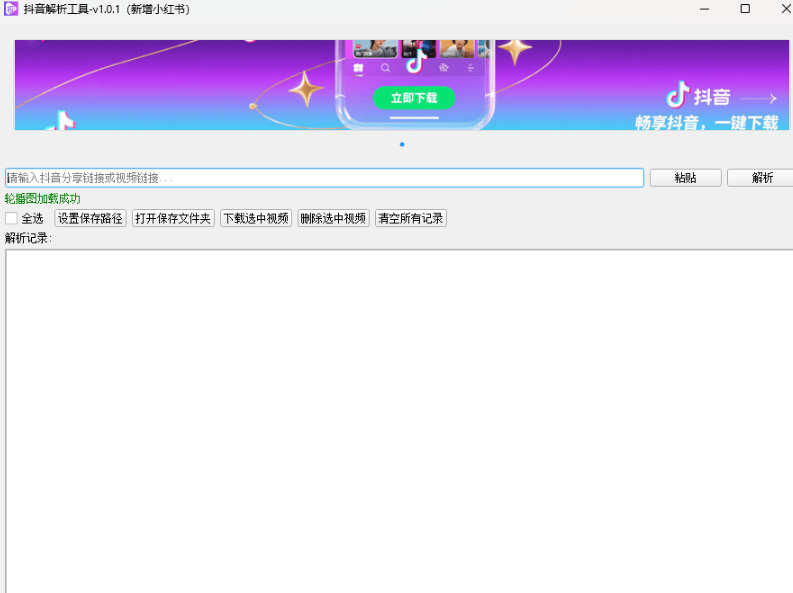Click the 畅享抖音，一键下载 banner slogan
Screen dimensions: 793x593
(x=707, y=123)
